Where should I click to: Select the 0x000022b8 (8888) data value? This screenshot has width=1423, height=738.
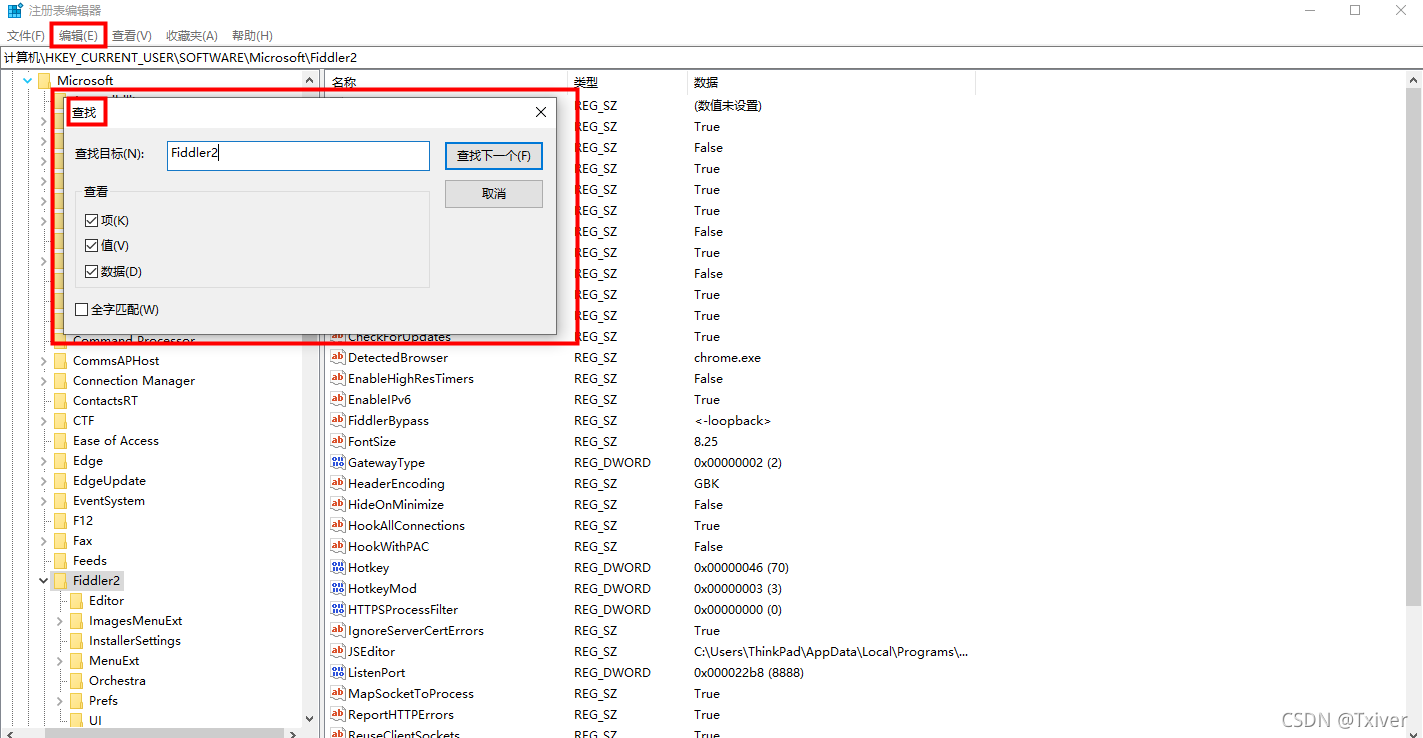[x=749, y=672]
